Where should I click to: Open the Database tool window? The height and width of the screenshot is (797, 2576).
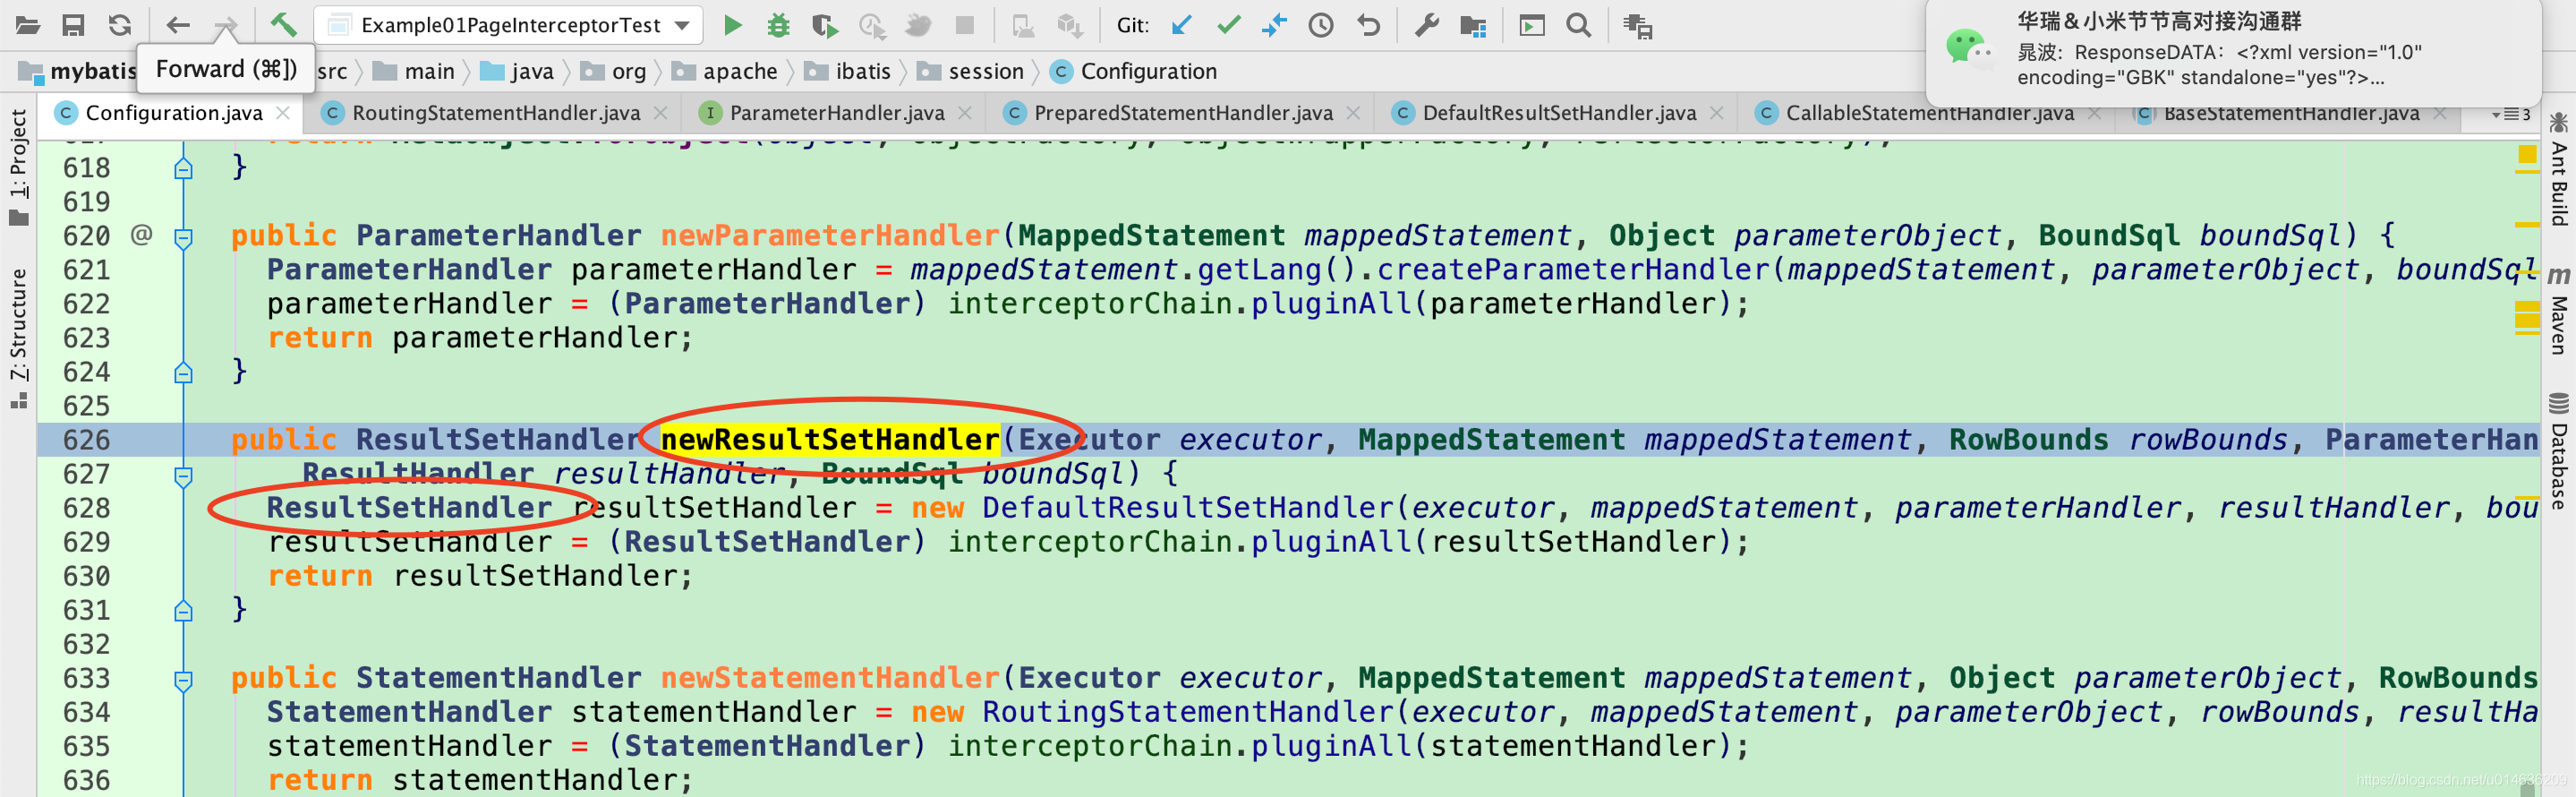click(2558, 452)
